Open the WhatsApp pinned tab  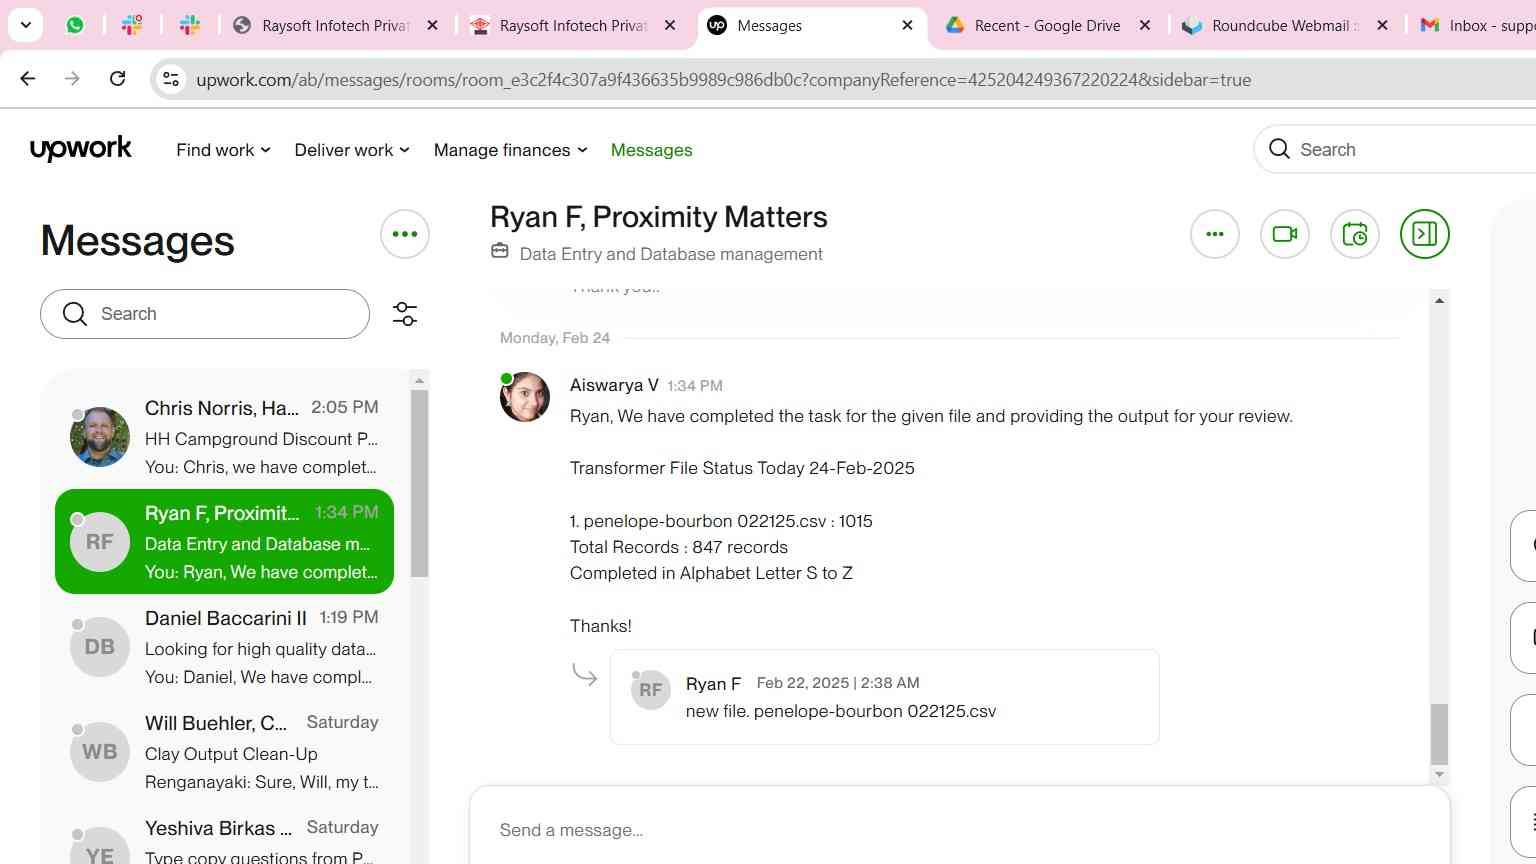click(x=75, y=25)
